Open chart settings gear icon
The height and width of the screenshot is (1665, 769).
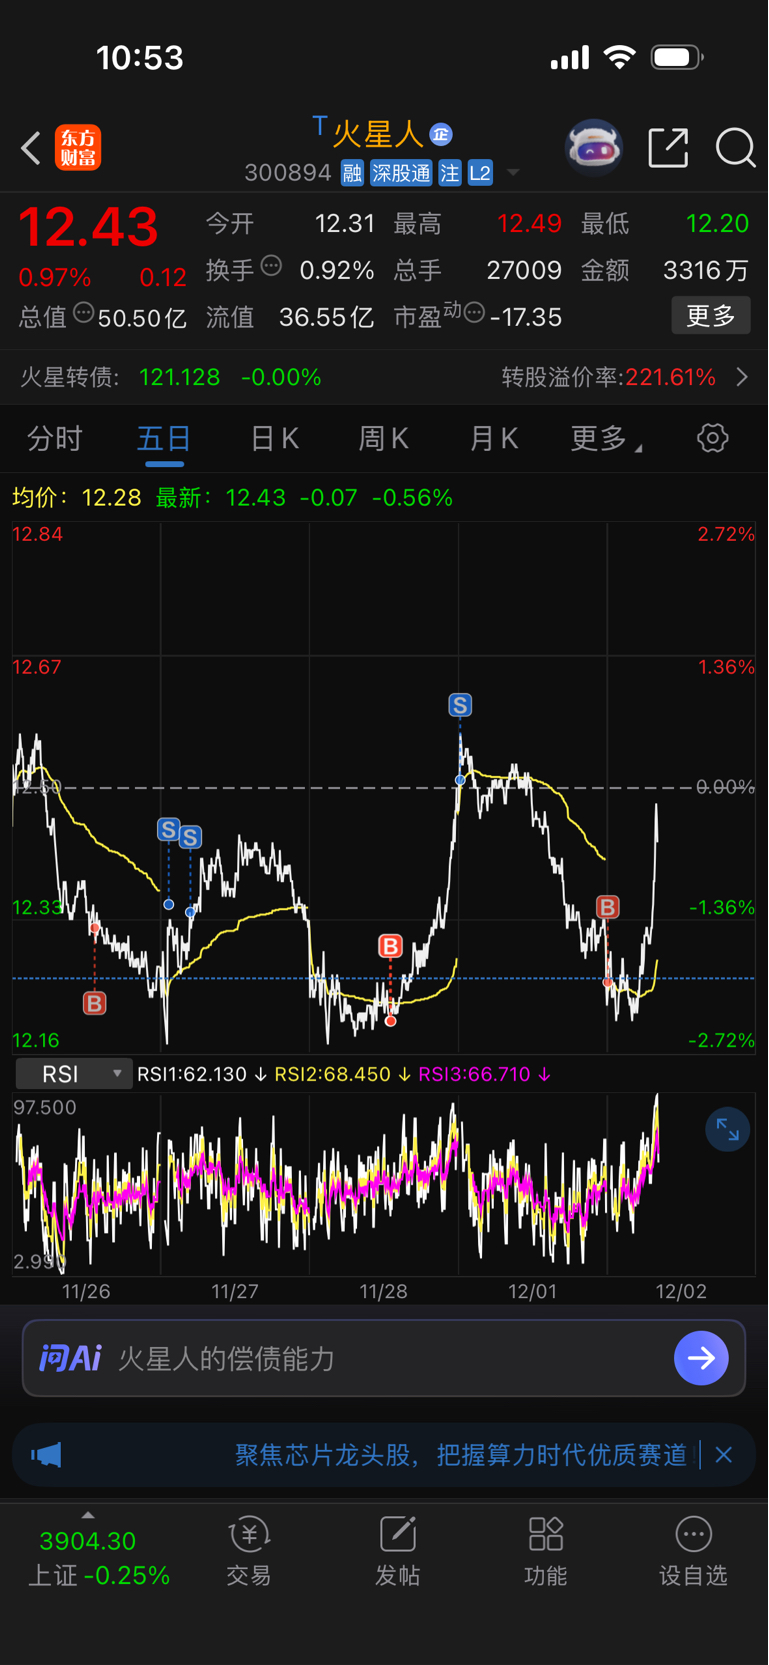713,438
